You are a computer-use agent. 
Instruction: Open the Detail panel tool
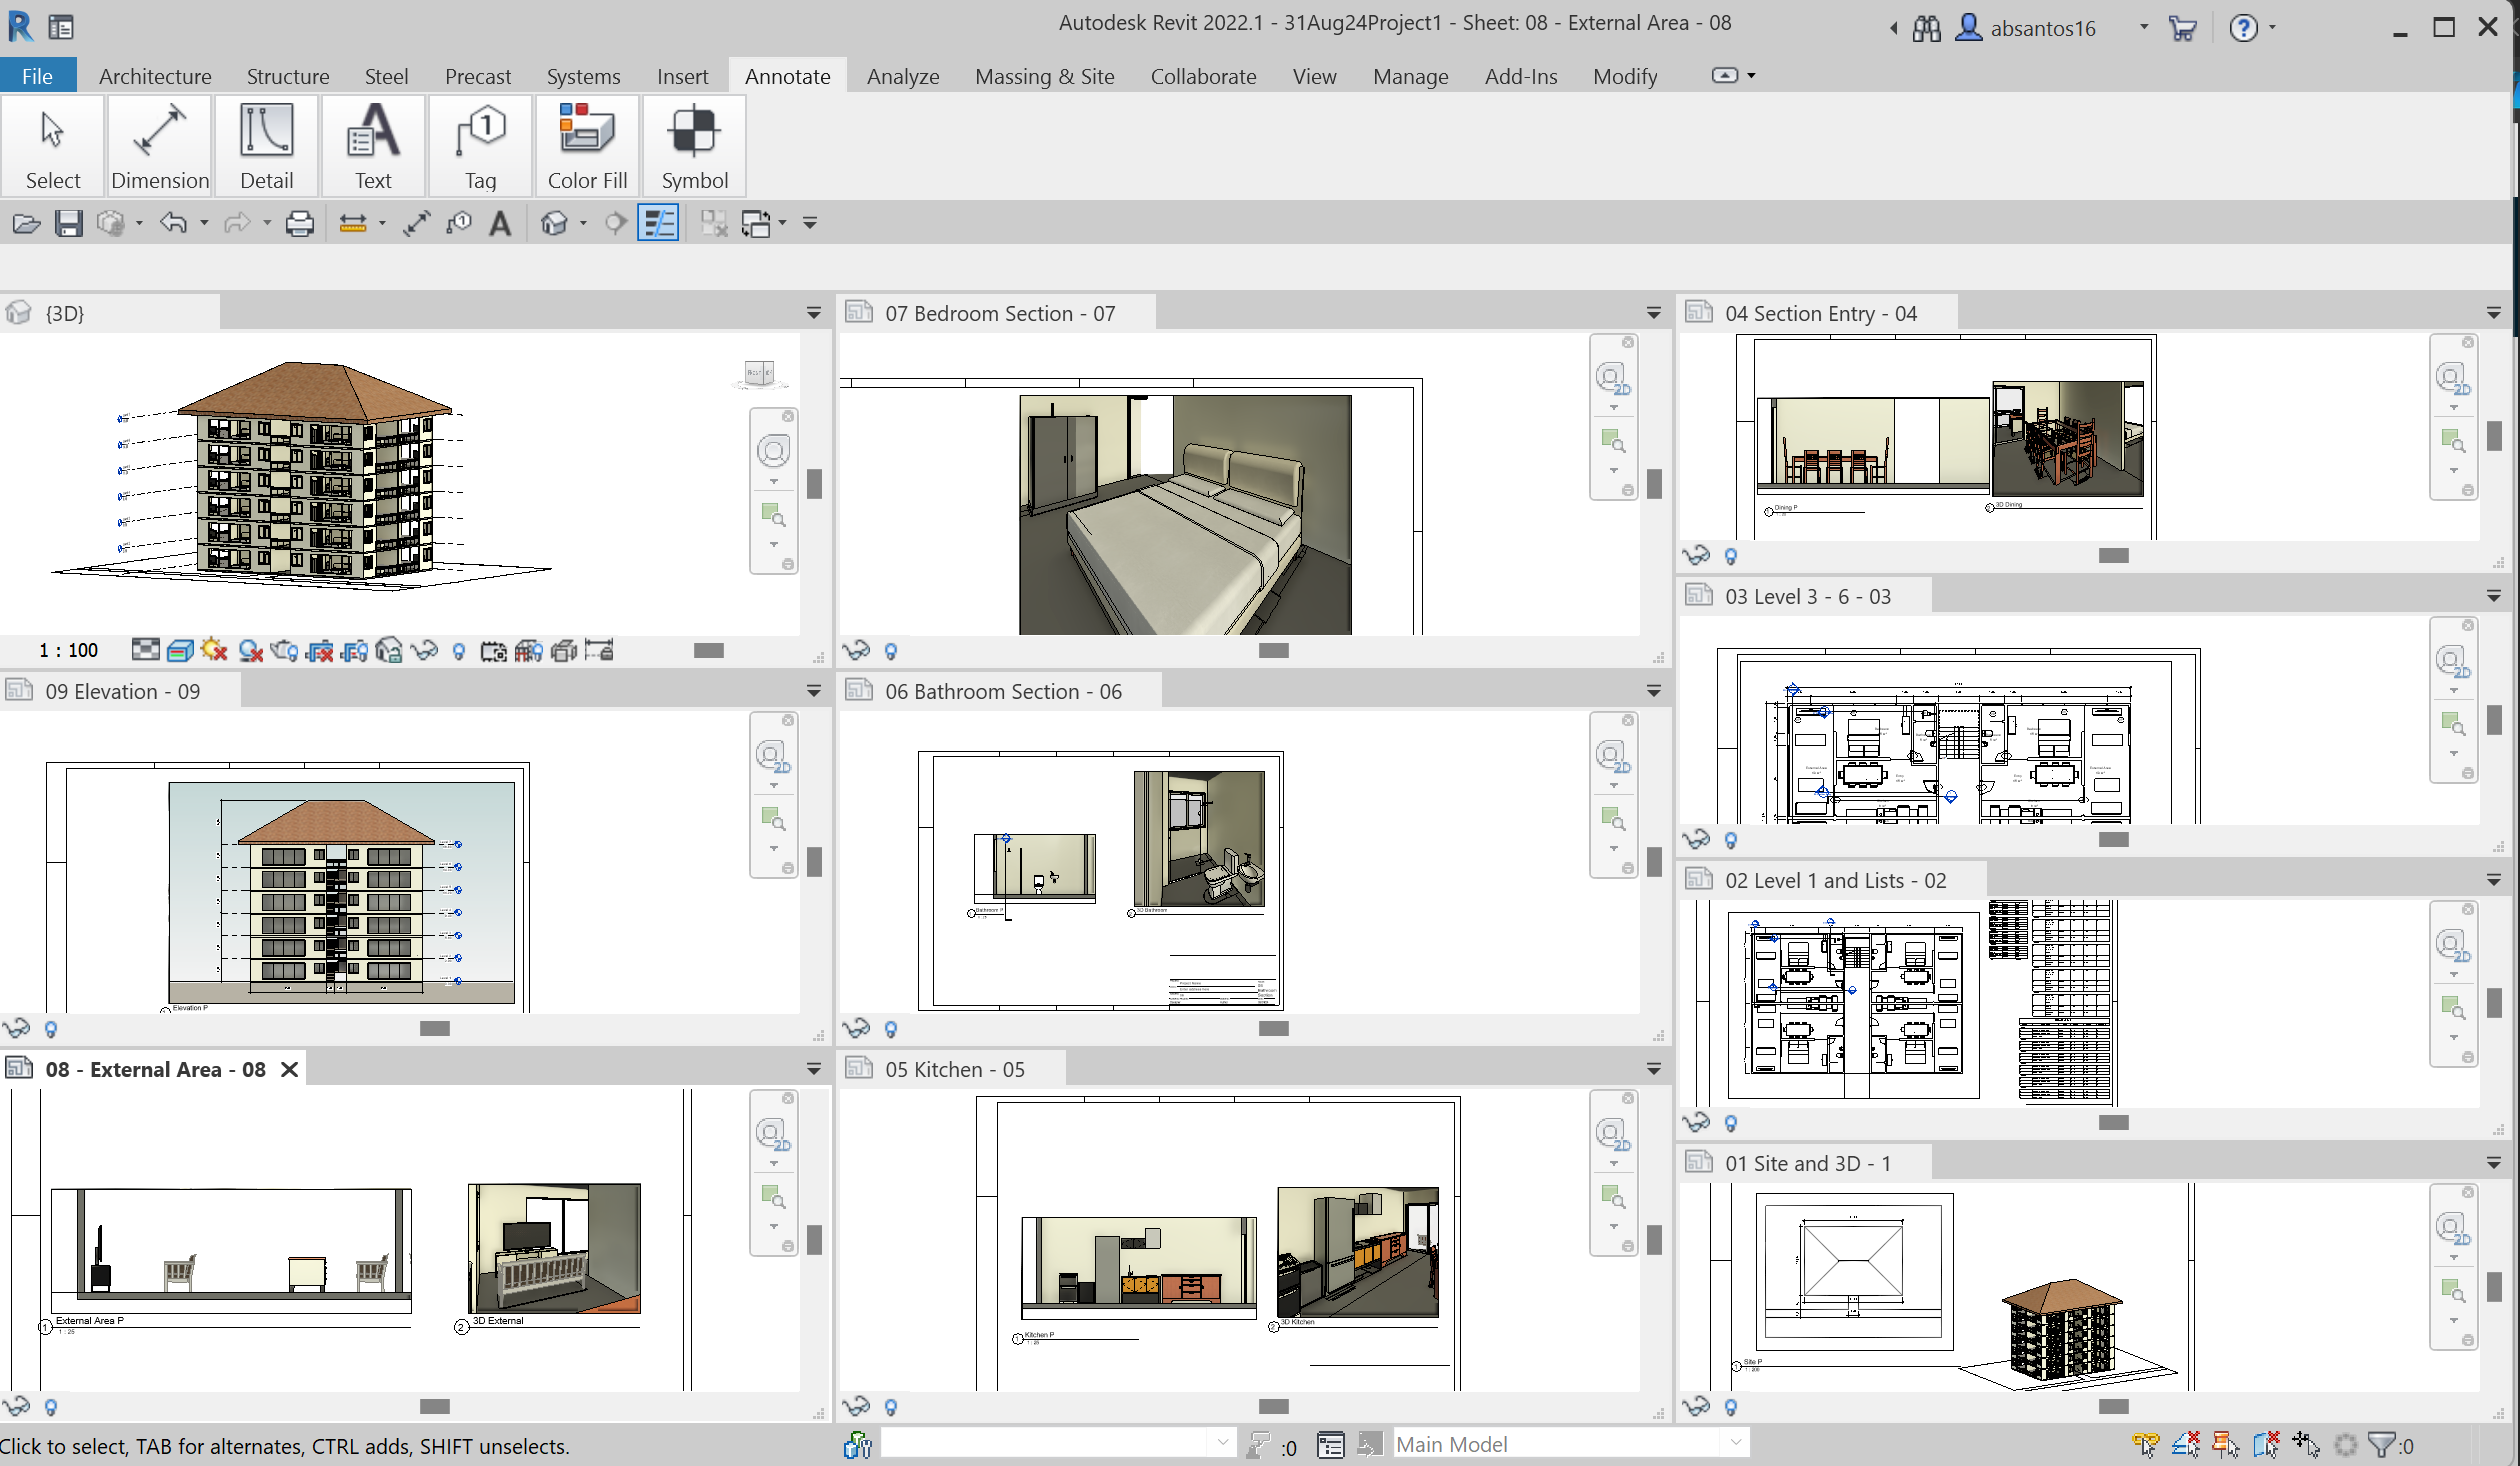pos(267,147)
